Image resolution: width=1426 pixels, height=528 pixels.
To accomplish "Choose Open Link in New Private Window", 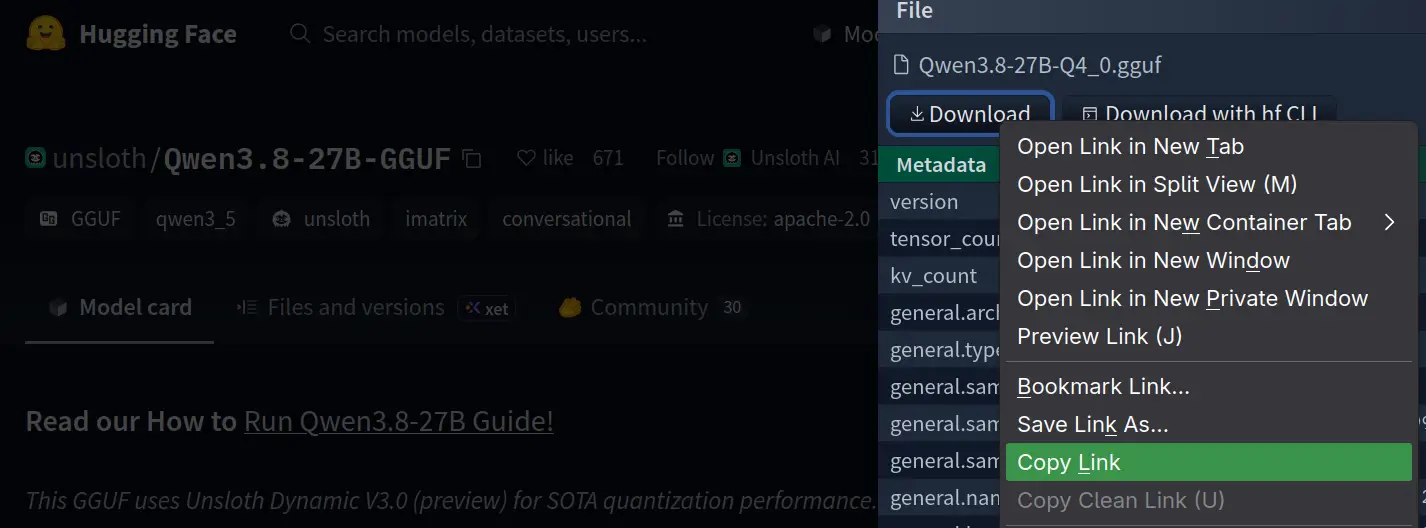I will coord(1208,298).
